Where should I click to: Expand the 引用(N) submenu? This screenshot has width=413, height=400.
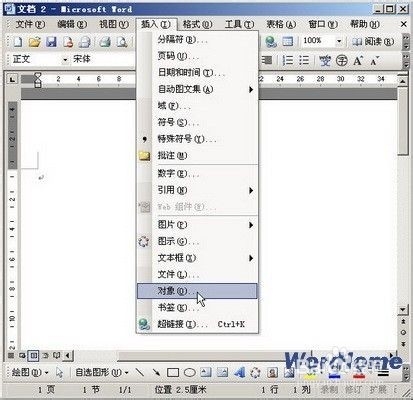pos(197,190)
